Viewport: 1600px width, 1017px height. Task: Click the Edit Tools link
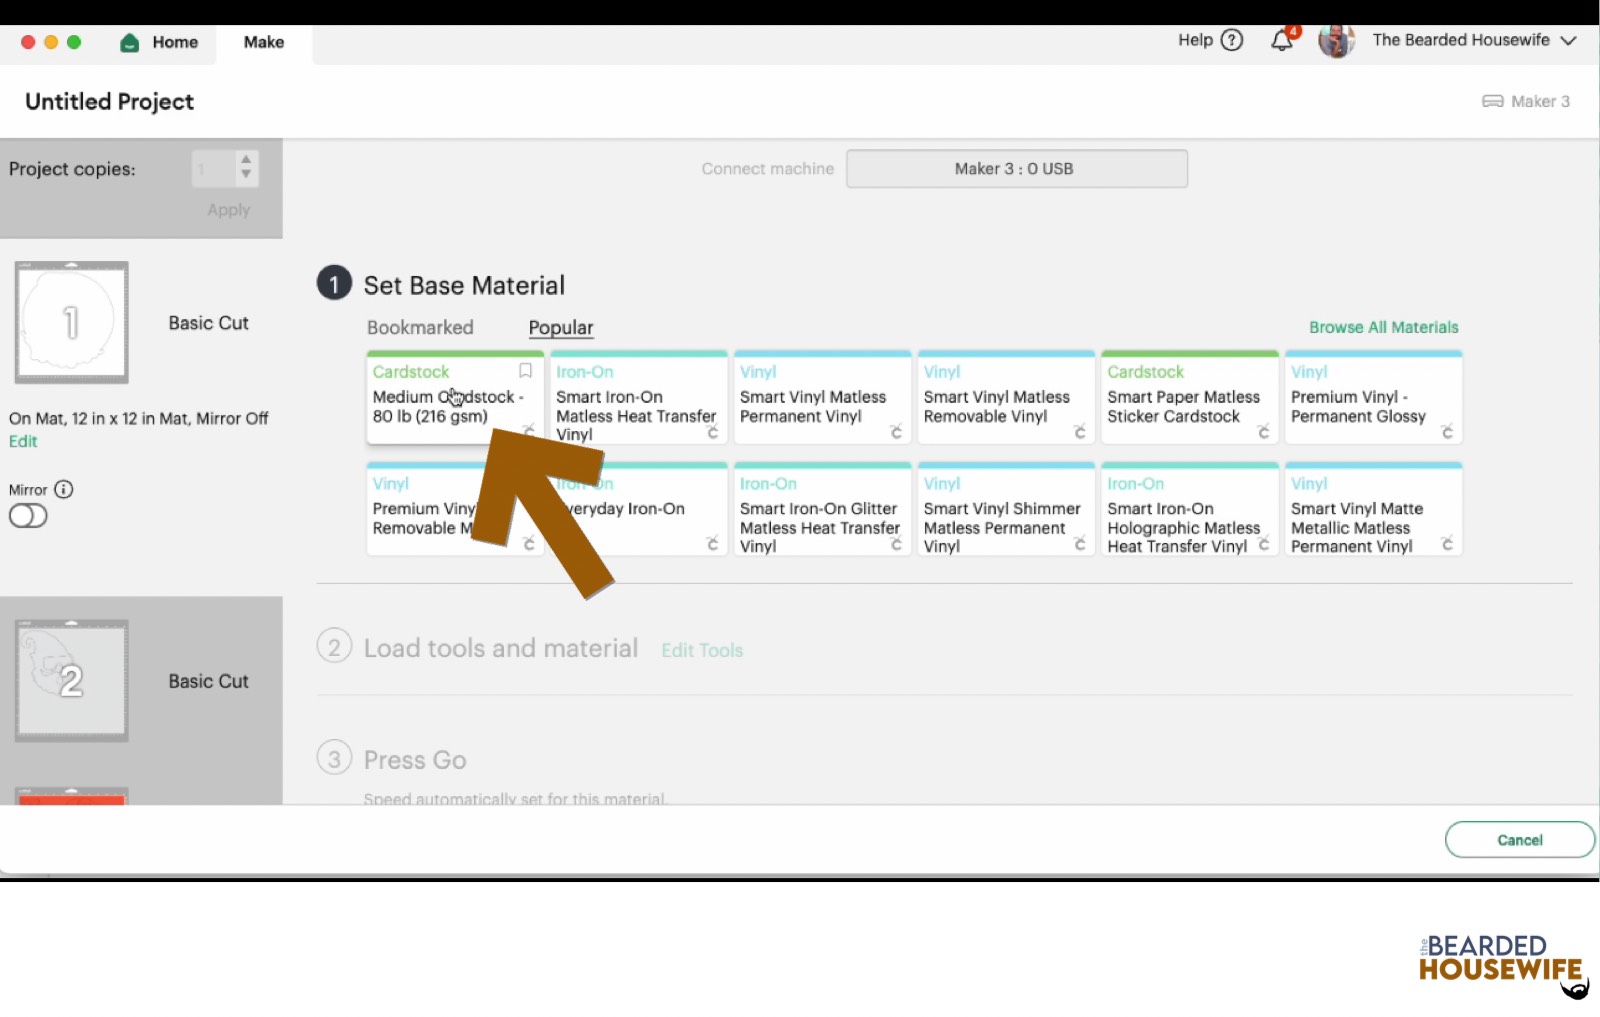tap(702, 650)
